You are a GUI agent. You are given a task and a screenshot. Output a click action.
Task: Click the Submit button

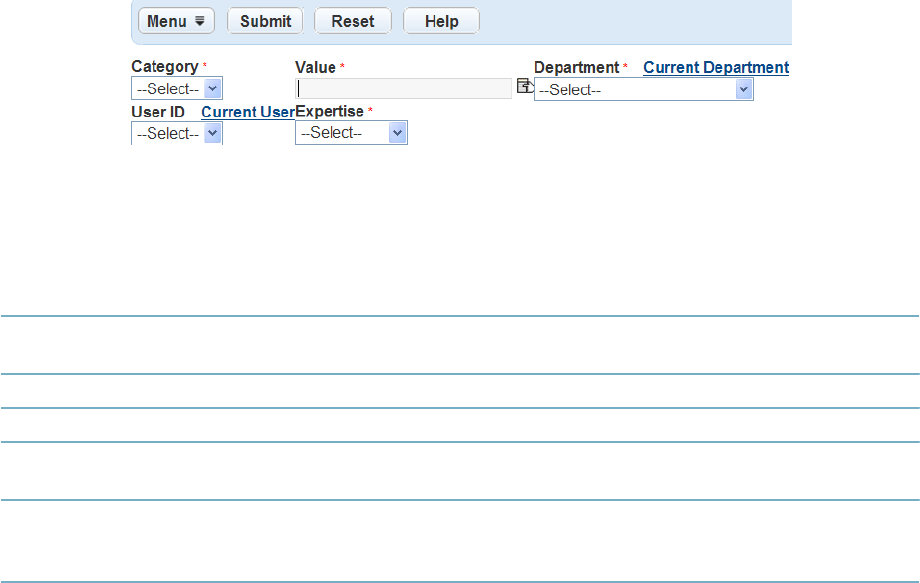265,21
